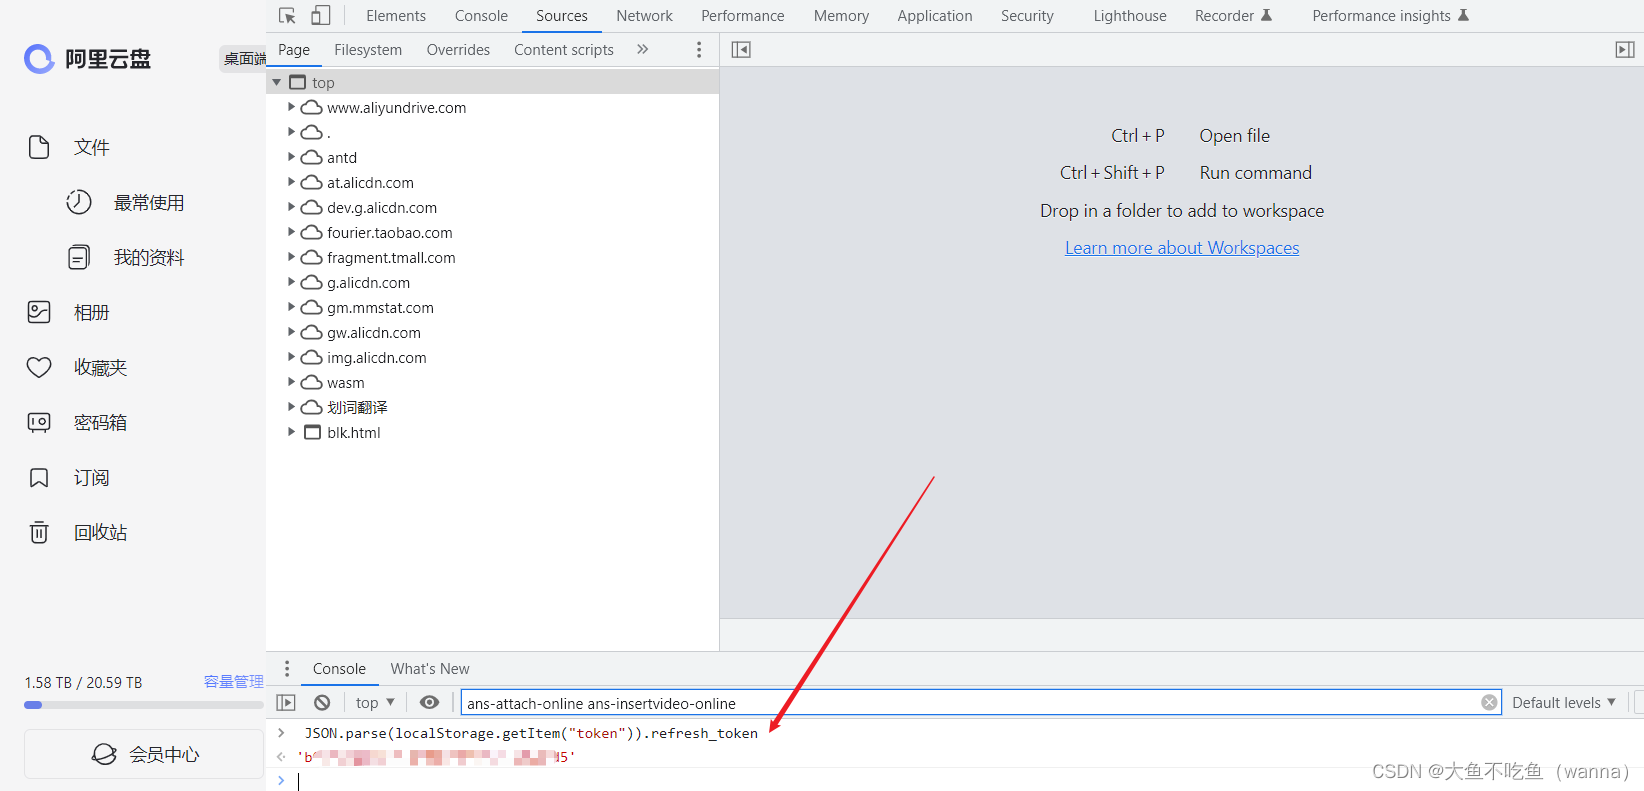
Task: Click the cloud icon next to wasm
Action: pyautogui.click(x=312, y=382)
